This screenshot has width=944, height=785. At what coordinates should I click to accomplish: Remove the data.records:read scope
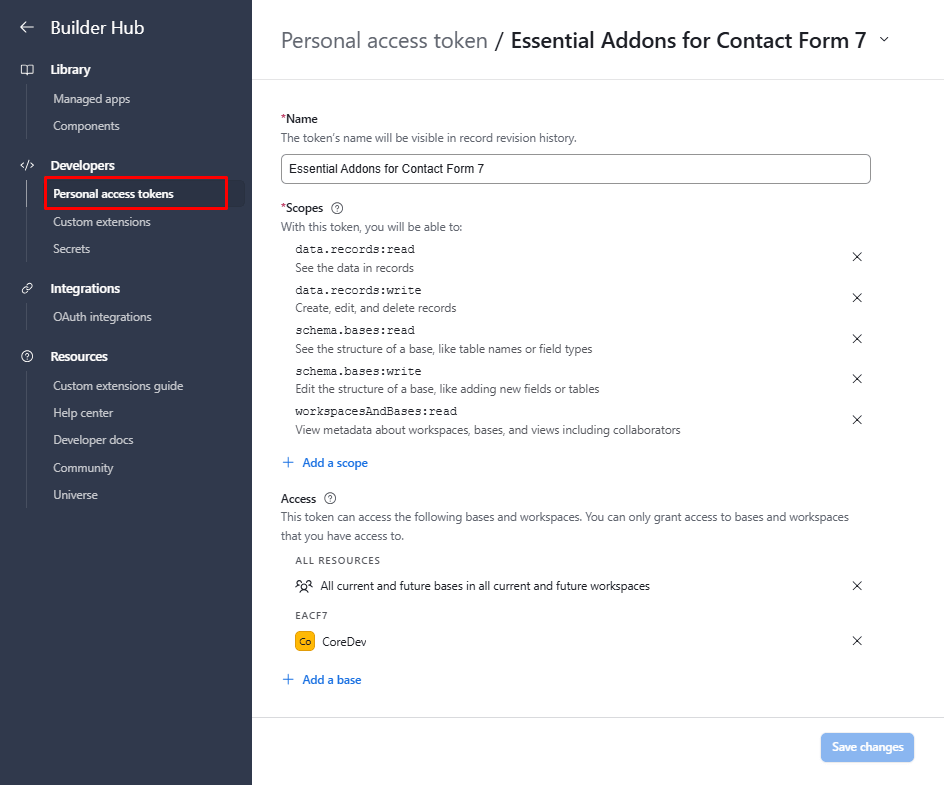pyautogui.click(x=857, y=257)
